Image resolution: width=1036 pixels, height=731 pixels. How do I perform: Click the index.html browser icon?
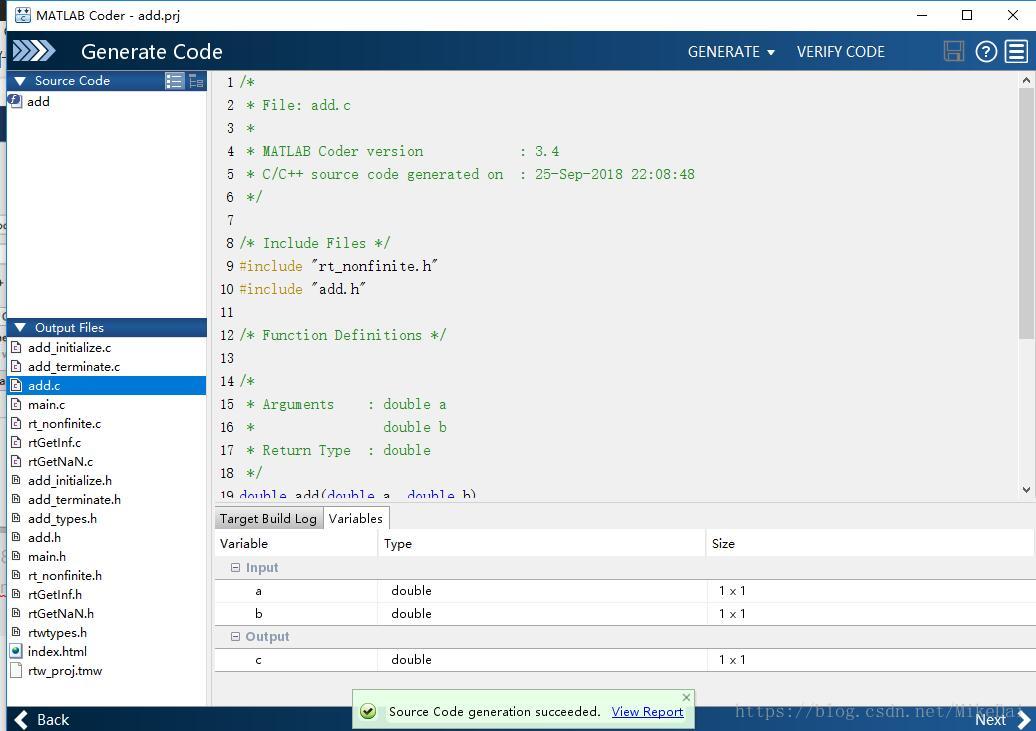pyautogui.click(x=17, y=651)
